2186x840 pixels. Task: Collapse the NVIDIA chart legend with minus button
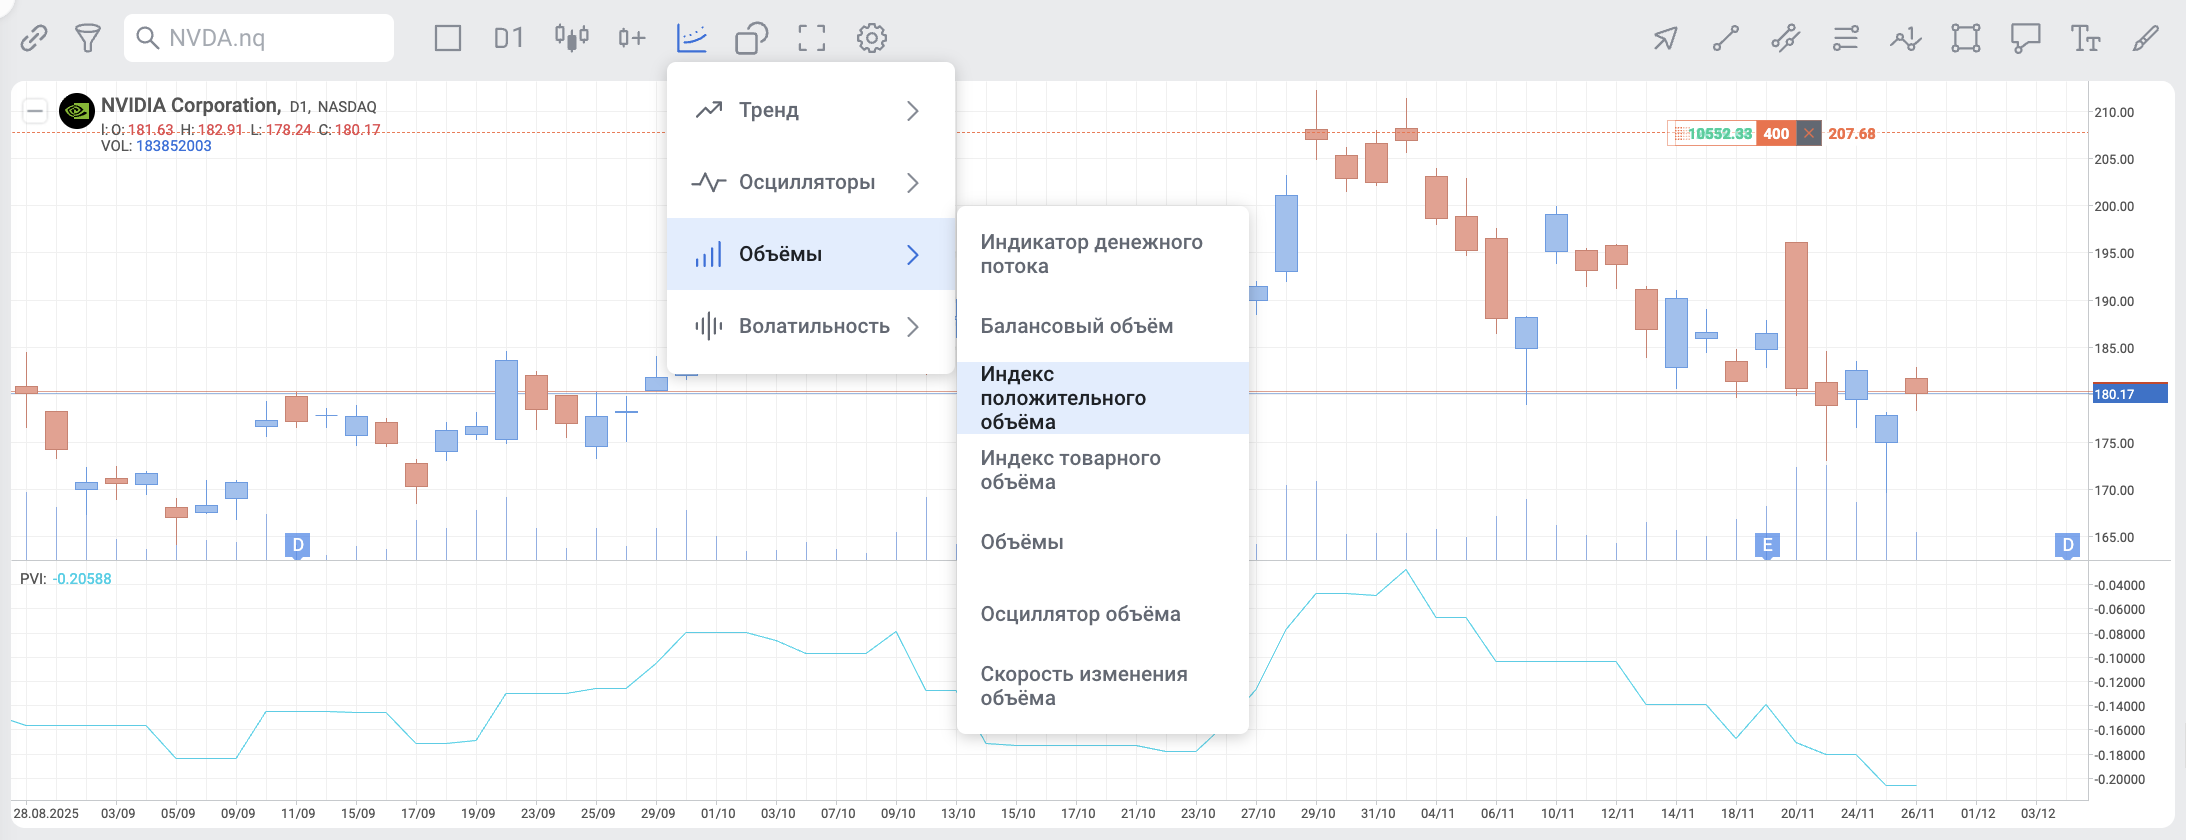[35, 110]
